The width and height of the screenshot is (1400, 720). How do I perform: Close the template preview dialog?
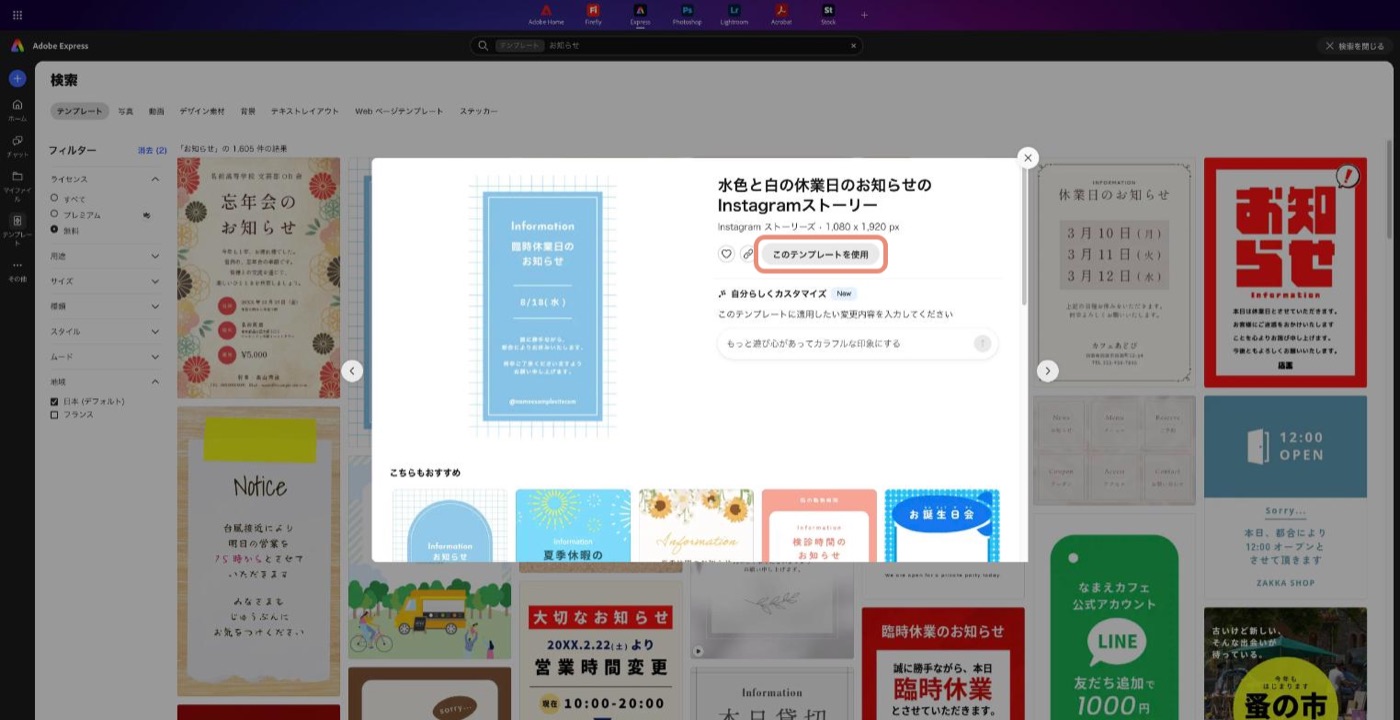tap(1028, 158)
